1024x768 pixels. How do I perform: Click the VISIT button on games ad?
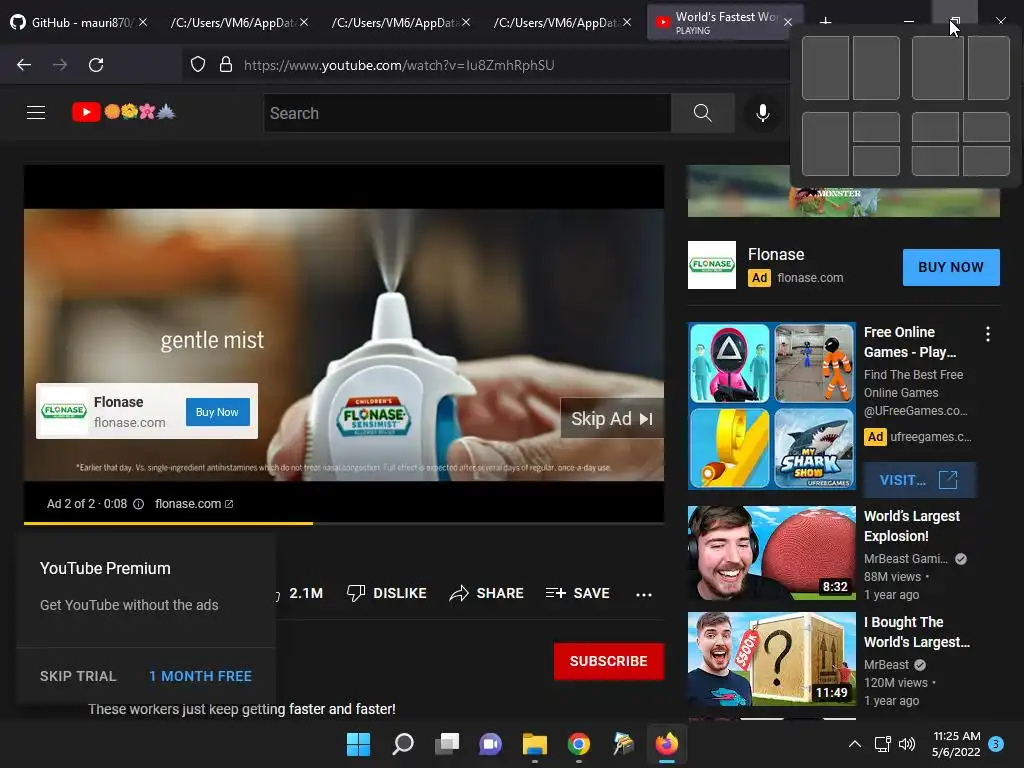point(919,480)
